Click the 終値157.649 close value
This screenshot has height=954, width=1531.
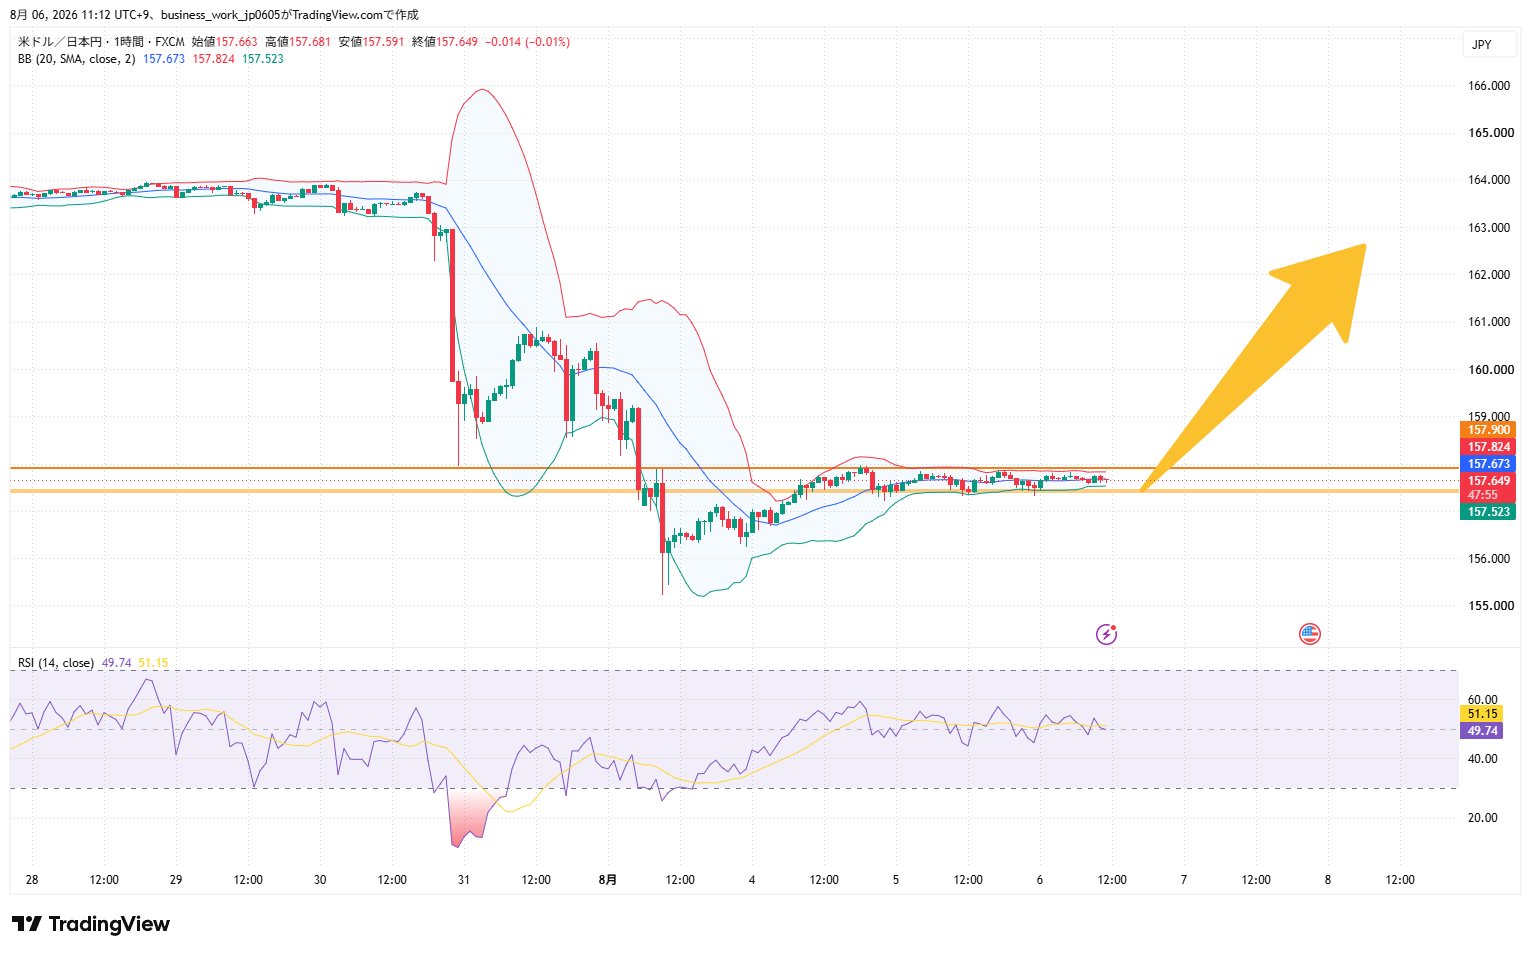(445, 42)
